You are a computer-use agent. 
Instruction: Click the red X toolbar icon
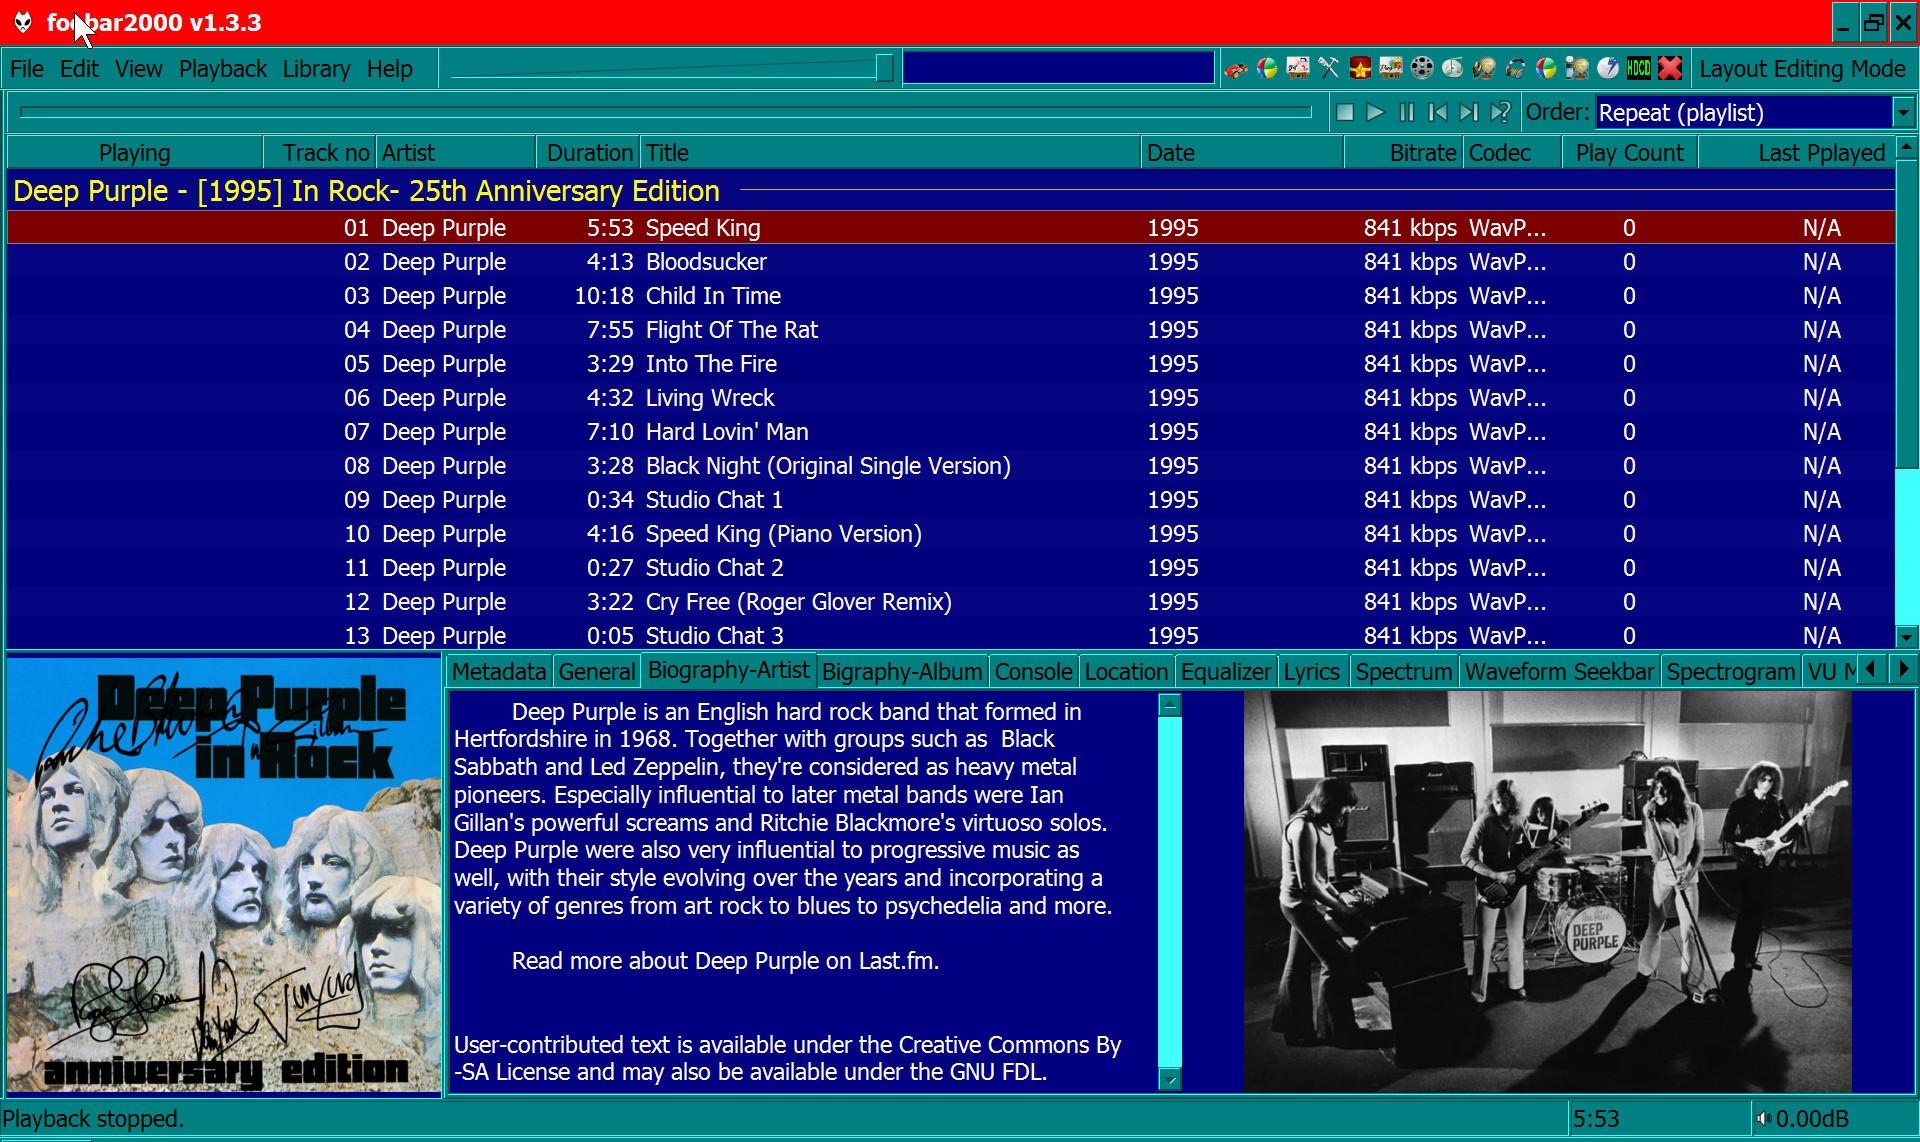click(1670, 68)
